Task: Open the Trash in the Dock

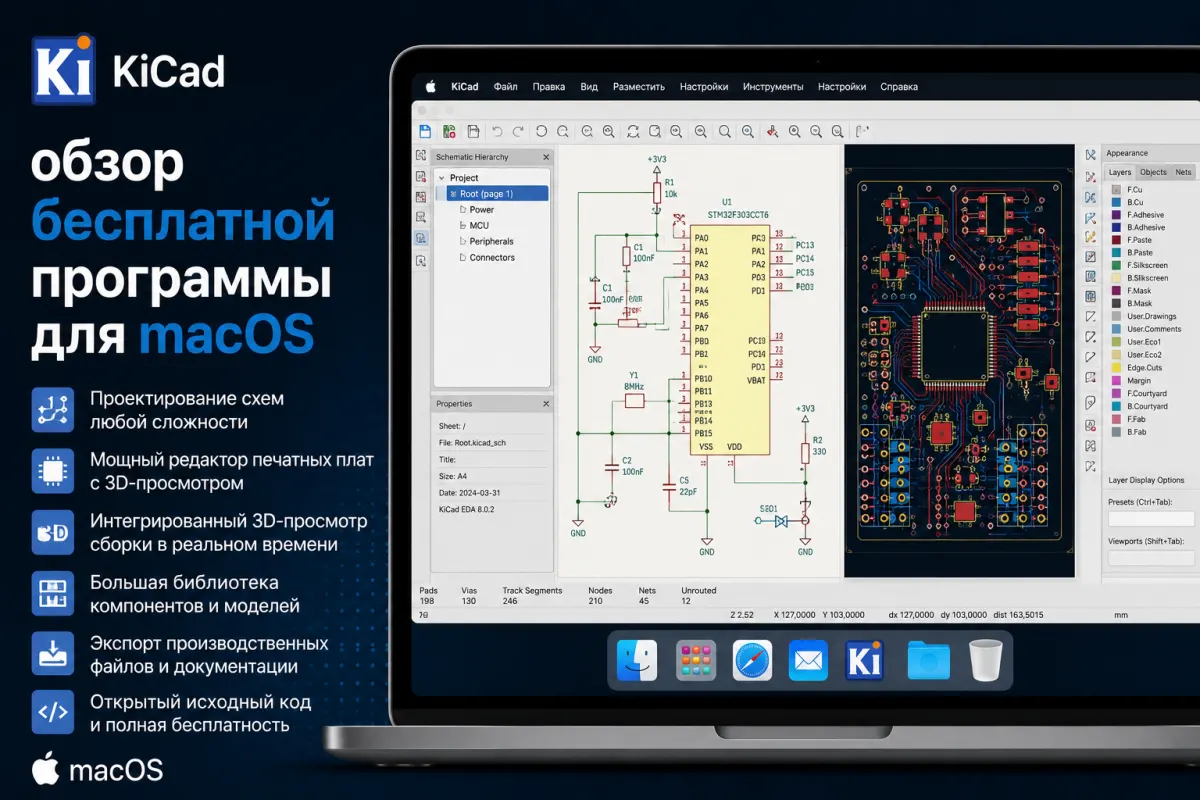Action: (985, 661)
